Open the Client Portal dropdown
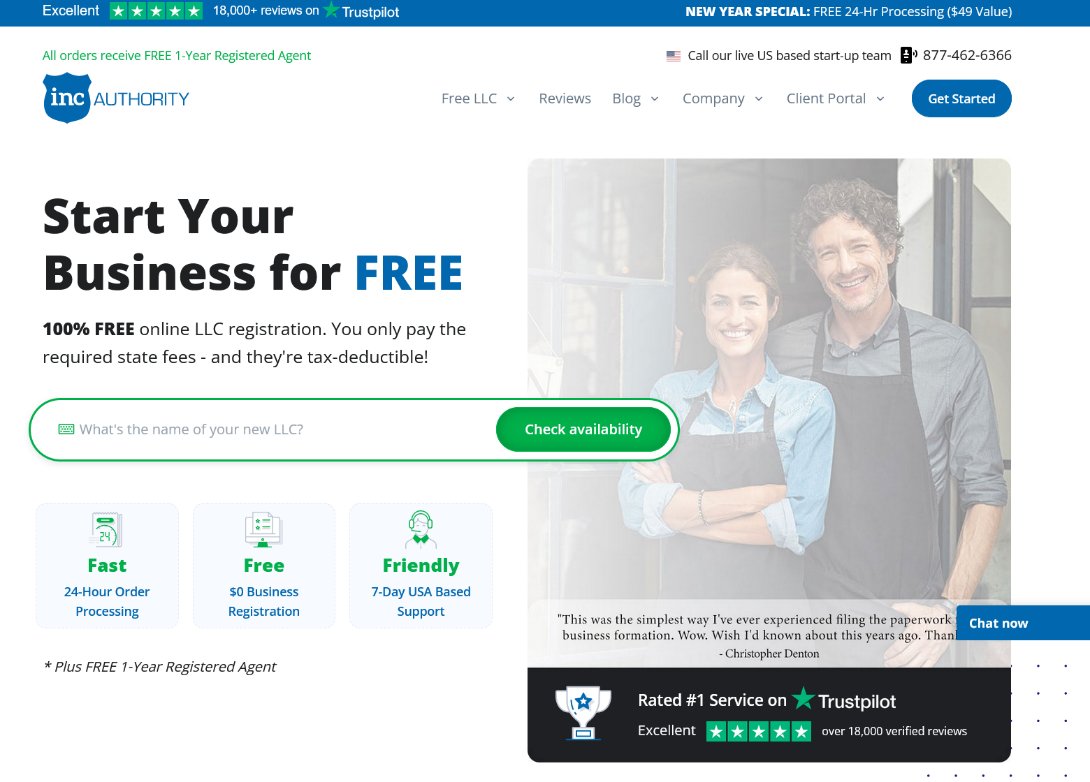This screenshot has height=782, width=1090. click(x=835, y=99)
